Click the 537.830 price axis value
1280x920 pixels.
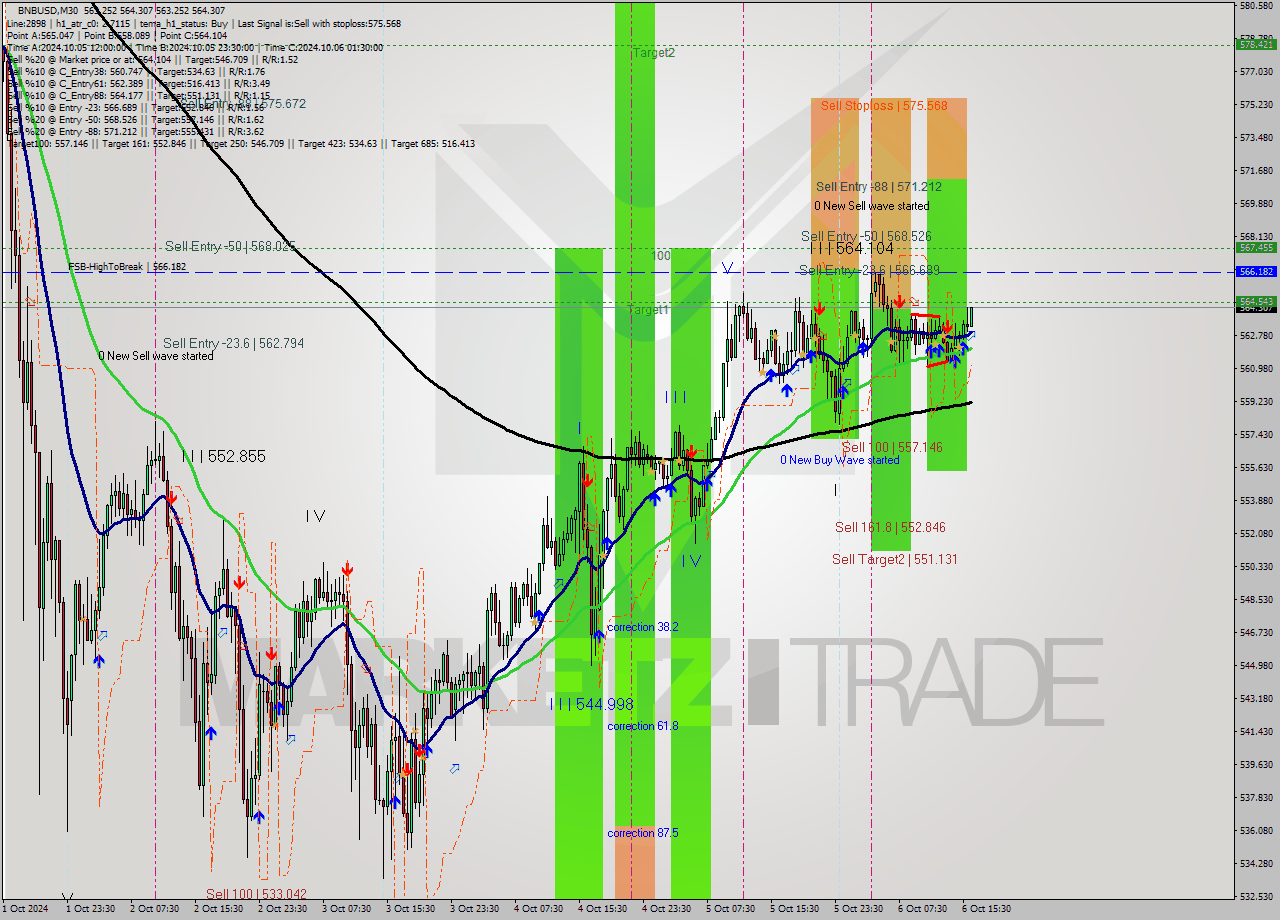(x=1256, y=797)
